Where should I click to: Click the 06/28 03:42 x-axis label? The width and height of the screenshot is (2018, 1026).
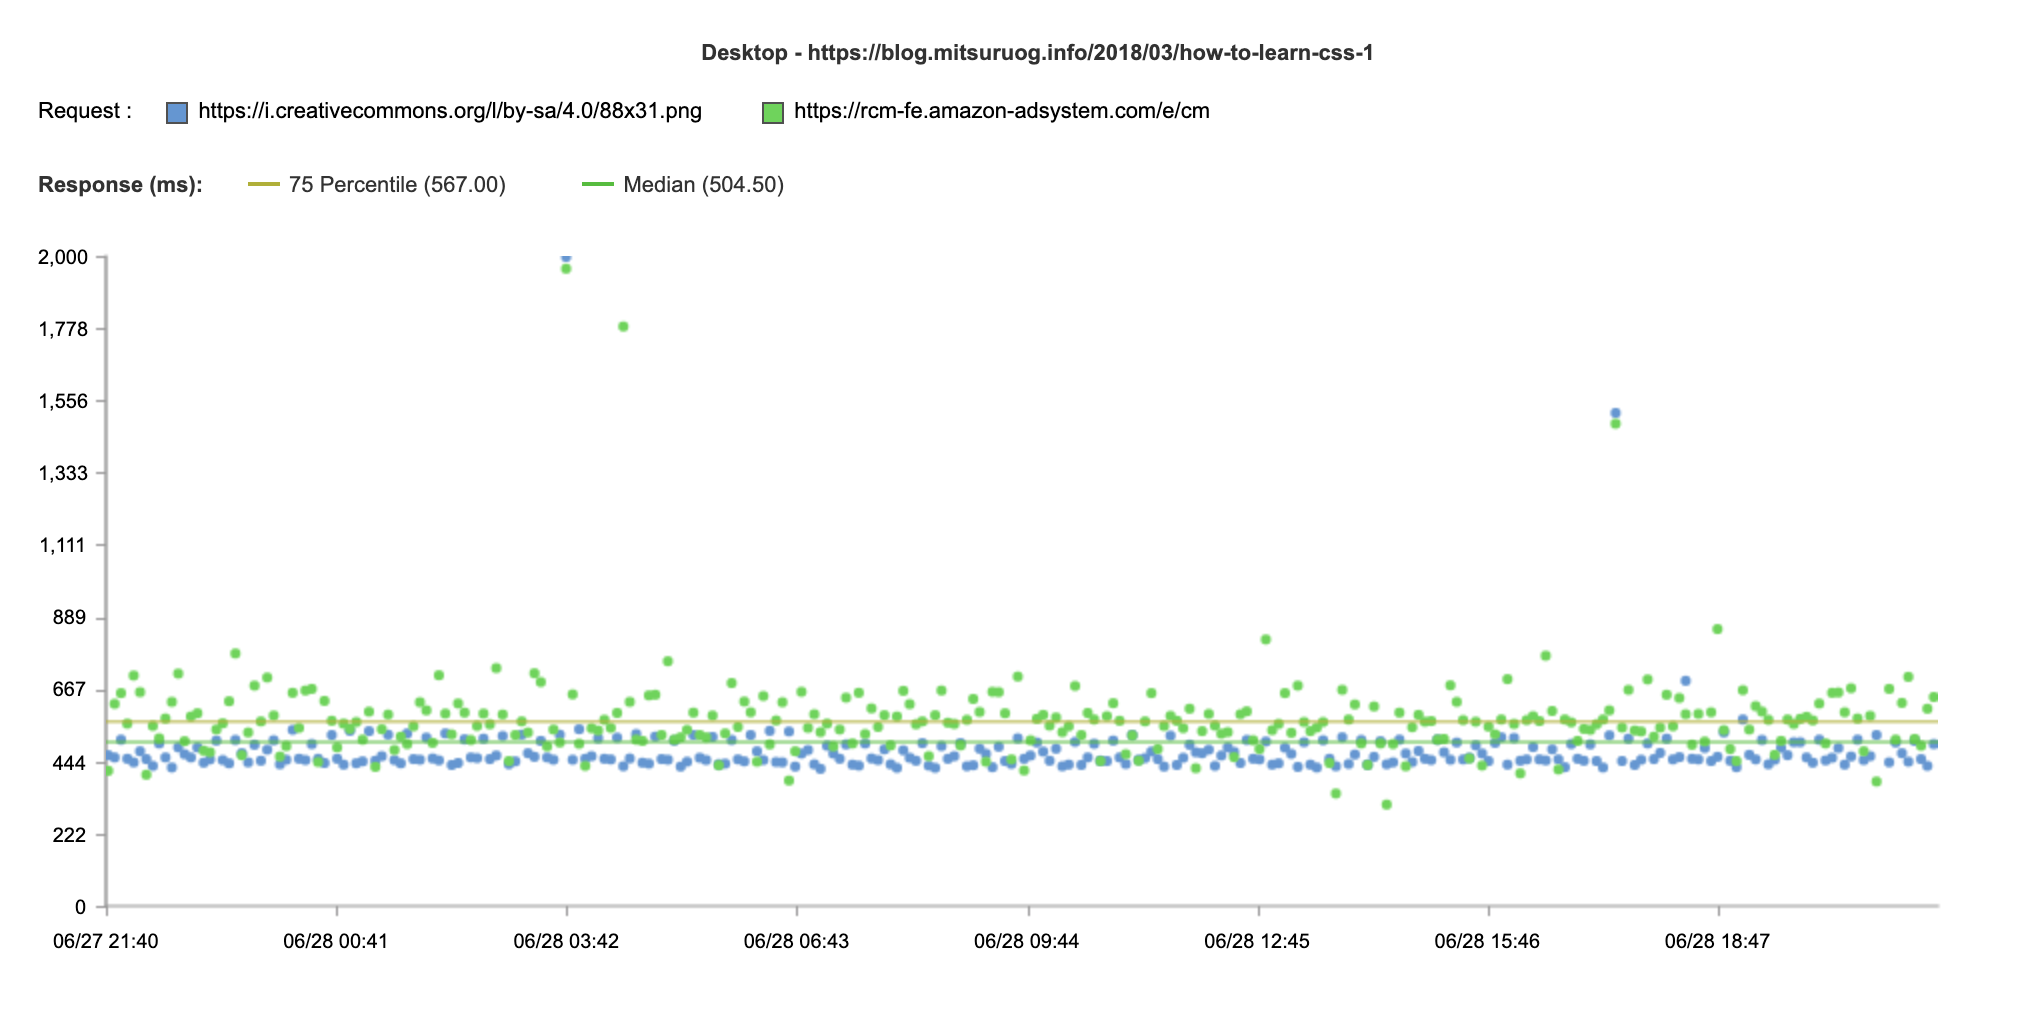(x=566, y=941)
